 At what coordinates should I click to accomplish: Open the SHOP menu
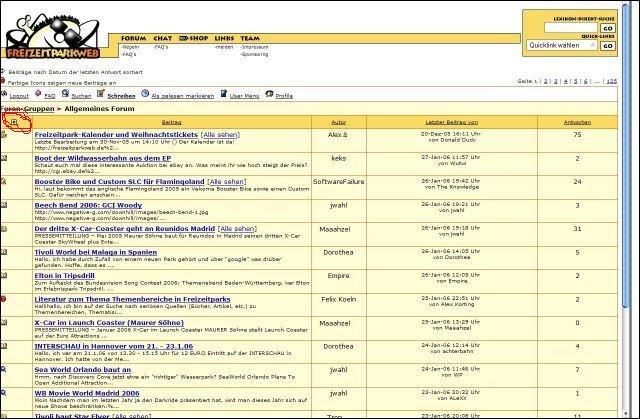(x=194, y=38)
